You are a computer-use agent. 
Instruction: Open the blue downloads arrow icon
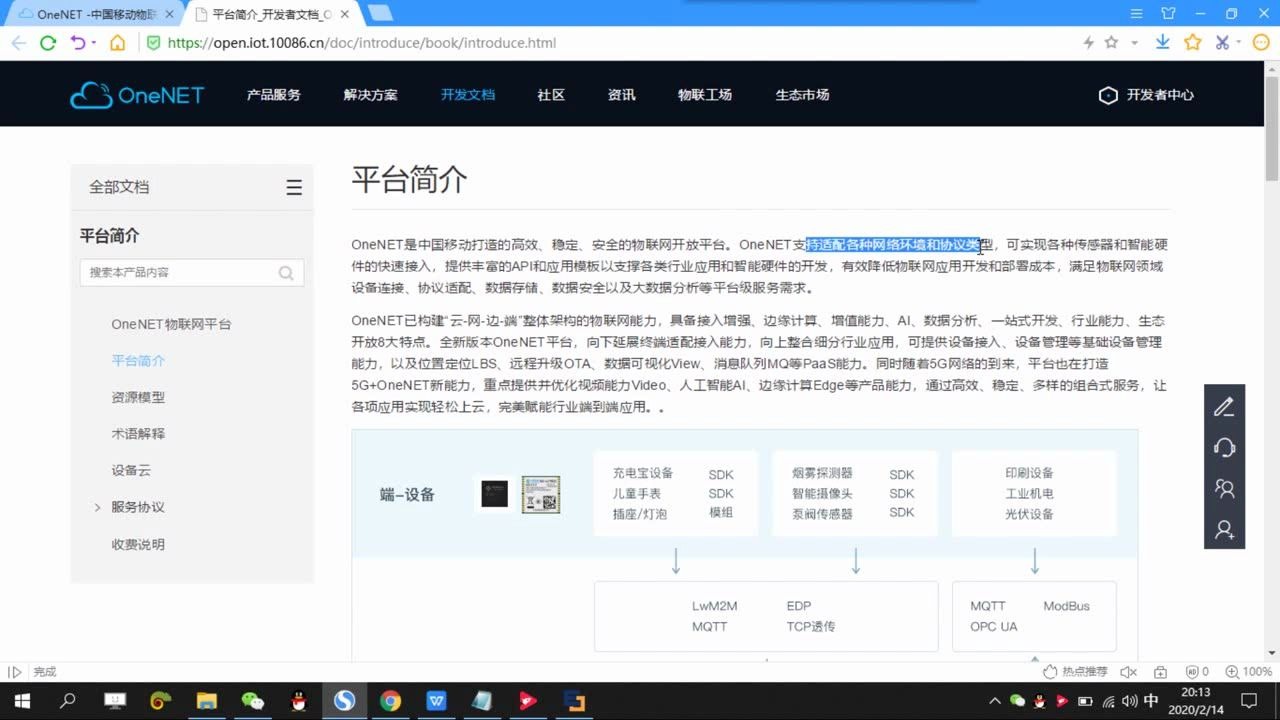pyautogui.click(x=1163, y=42)
